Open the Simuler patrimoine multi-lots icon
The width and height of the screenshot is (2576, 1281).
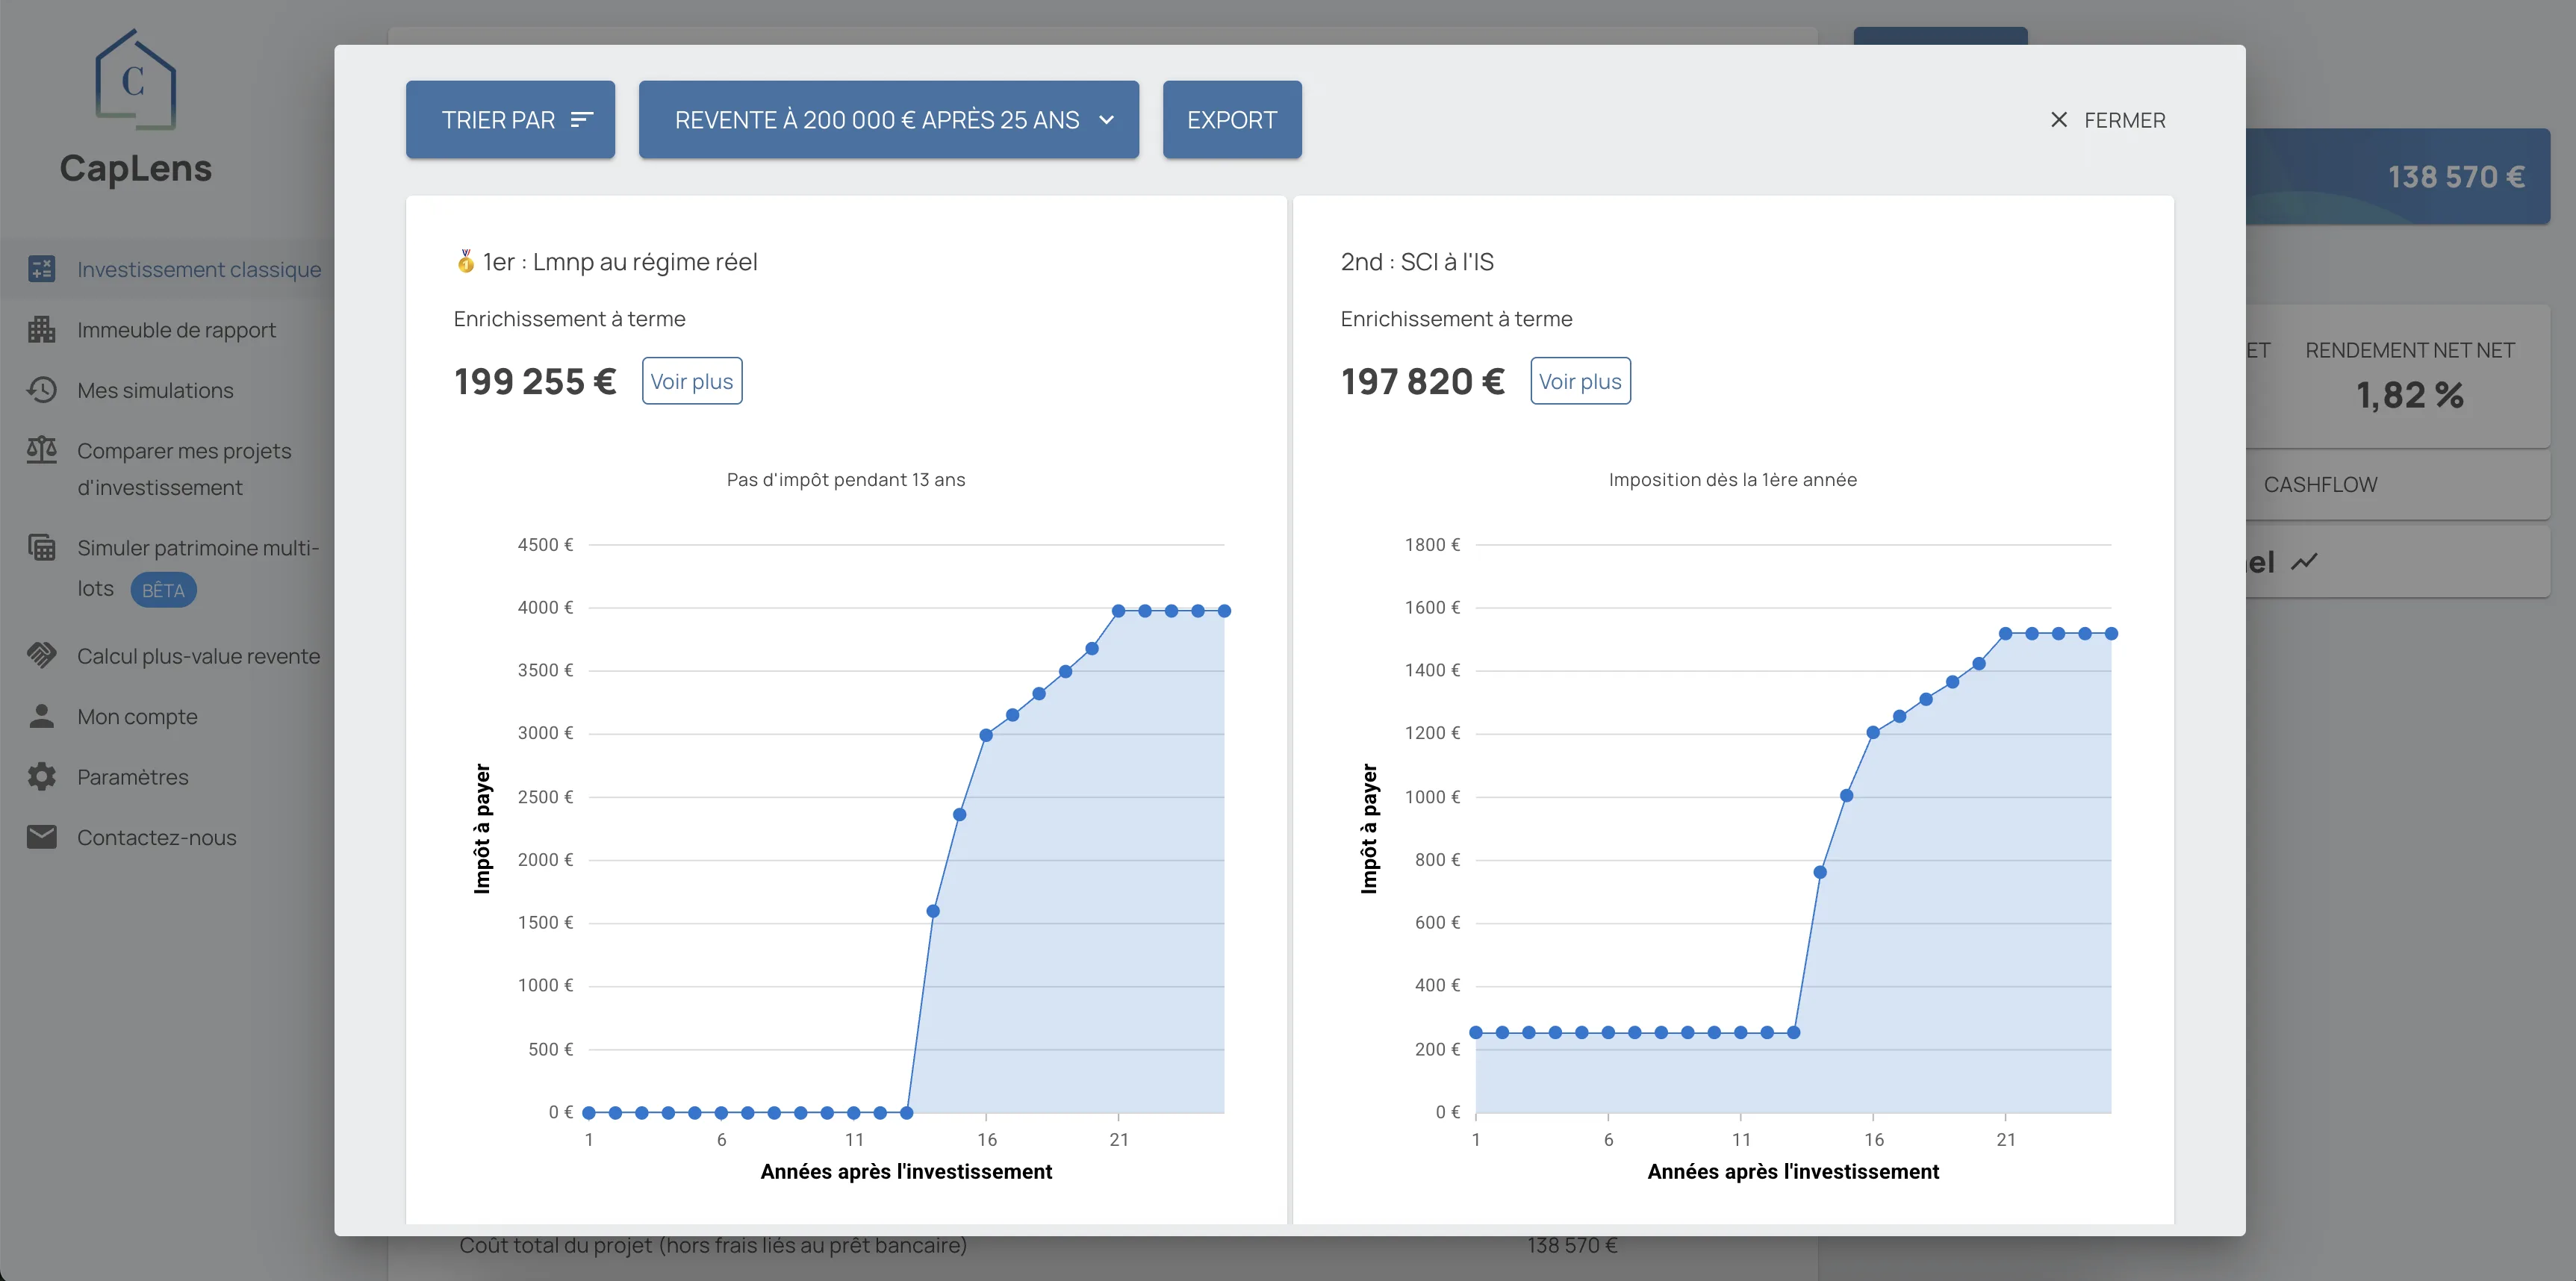[x=41, y=547]
